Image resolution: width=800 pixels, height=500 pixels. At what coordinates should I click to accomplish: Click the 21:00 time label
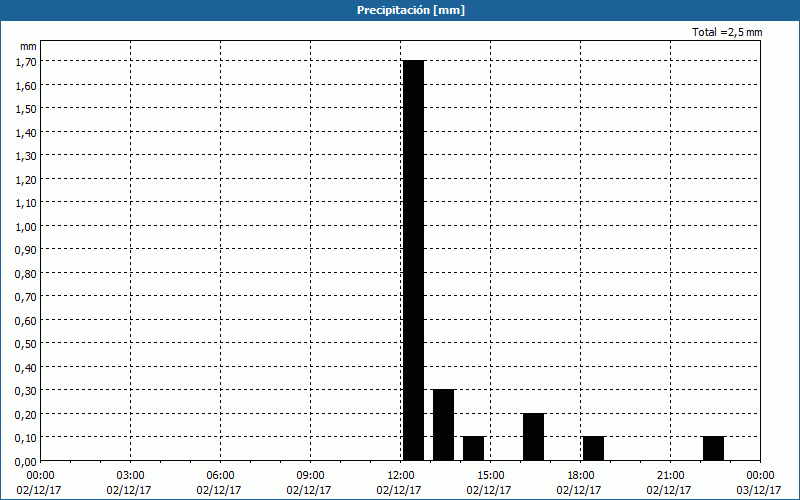pos(670,476)
